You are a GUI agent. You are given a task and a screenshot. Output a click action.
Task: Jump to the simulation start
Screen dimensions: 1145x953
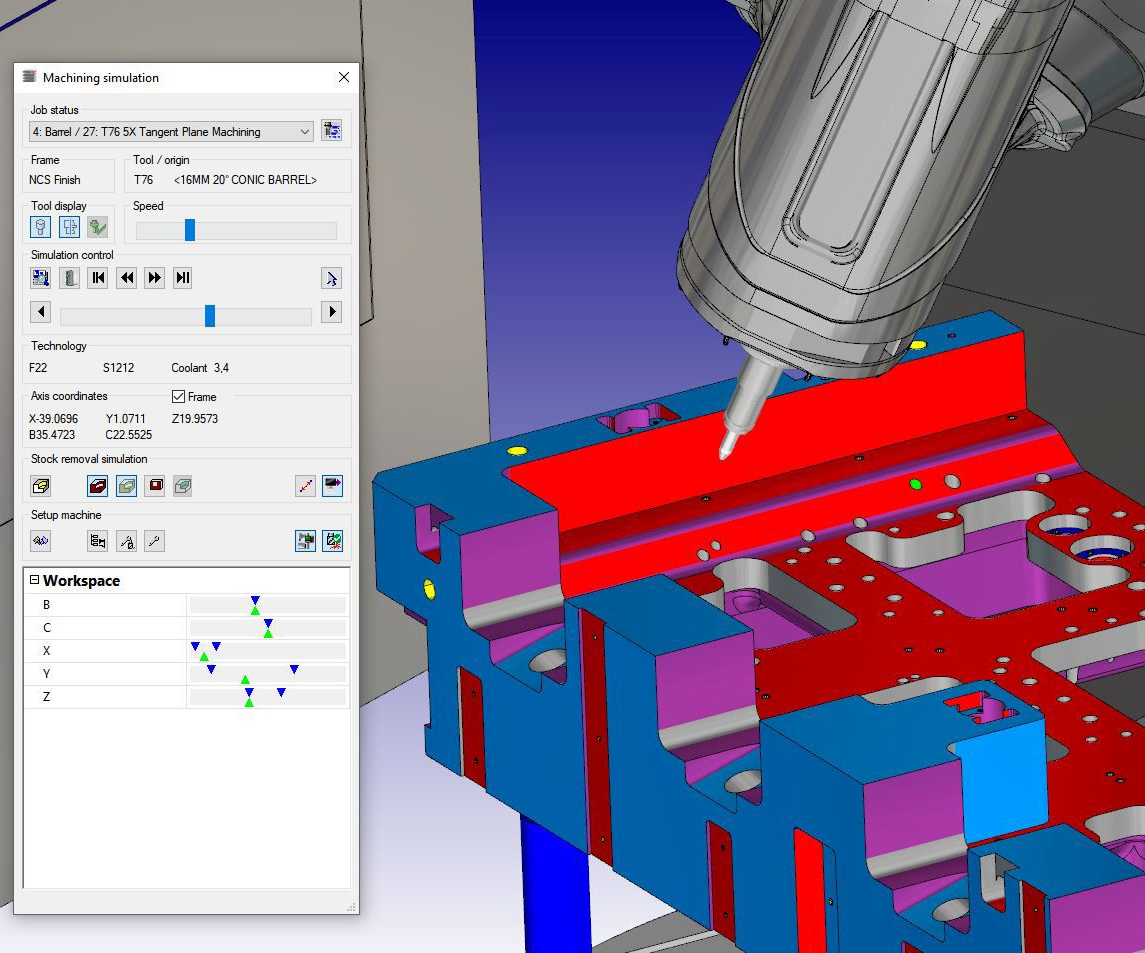98,278
